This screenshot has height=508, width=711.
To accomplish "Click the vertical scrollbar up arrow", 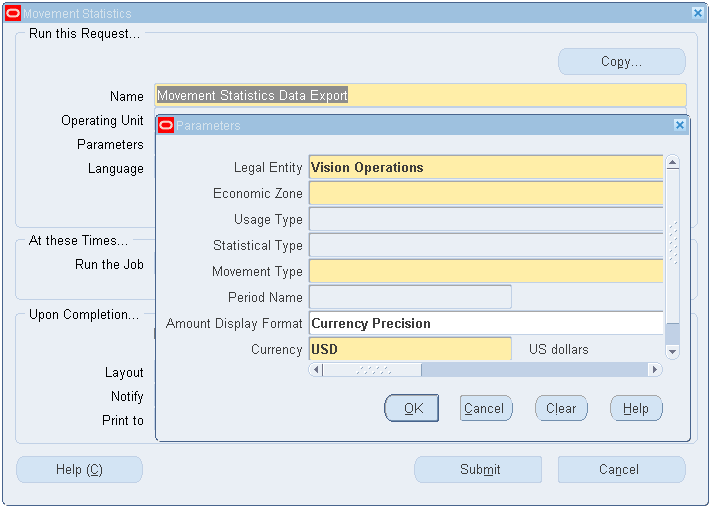I will click(672, 162).
